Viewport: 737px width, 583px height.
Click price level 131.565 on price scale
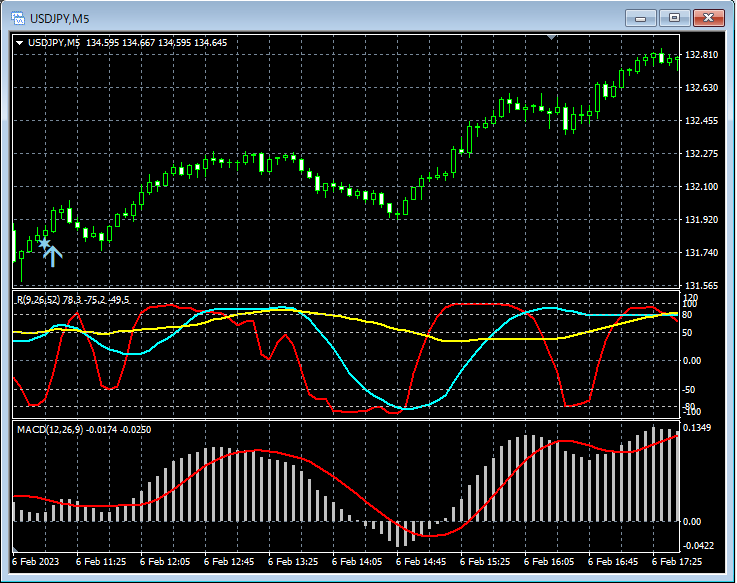pyautogui.click(x=702, y=285)
